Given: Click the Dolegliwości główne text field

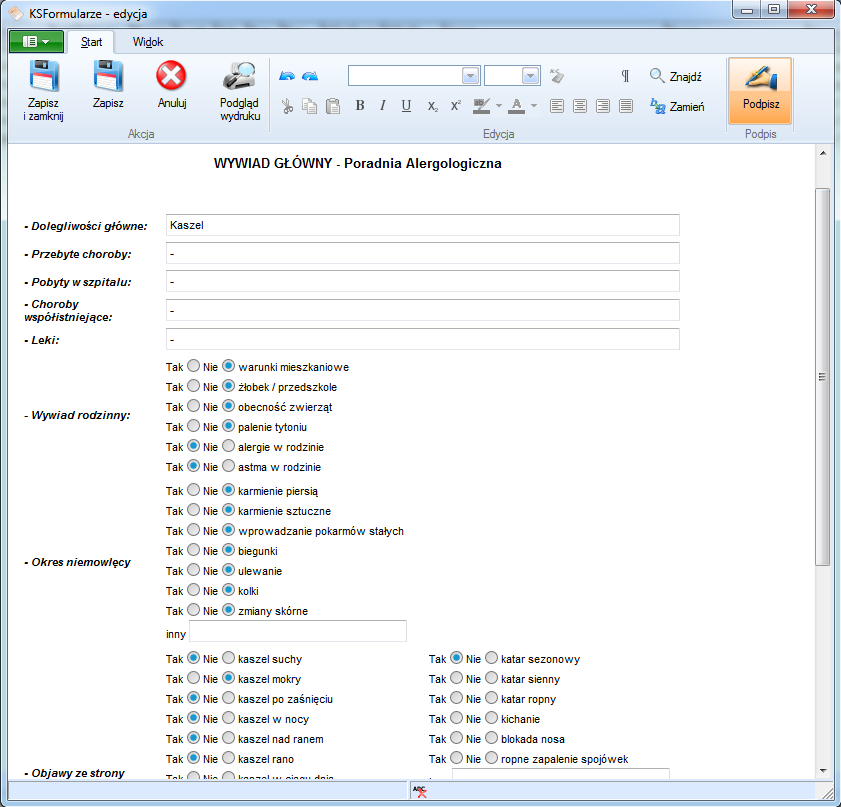Looking at the screenshot, I should tap(423, 225).
